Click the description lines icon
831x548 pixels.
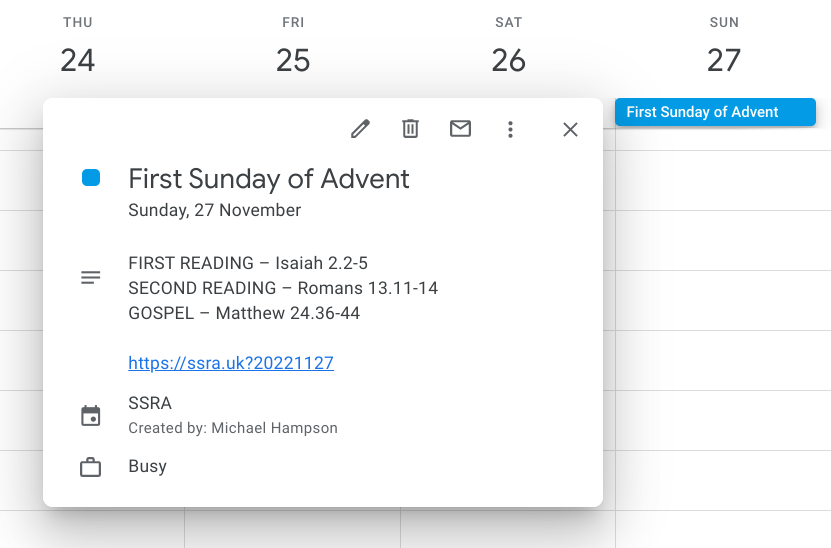pyautogui.click(x=91, y=277)
